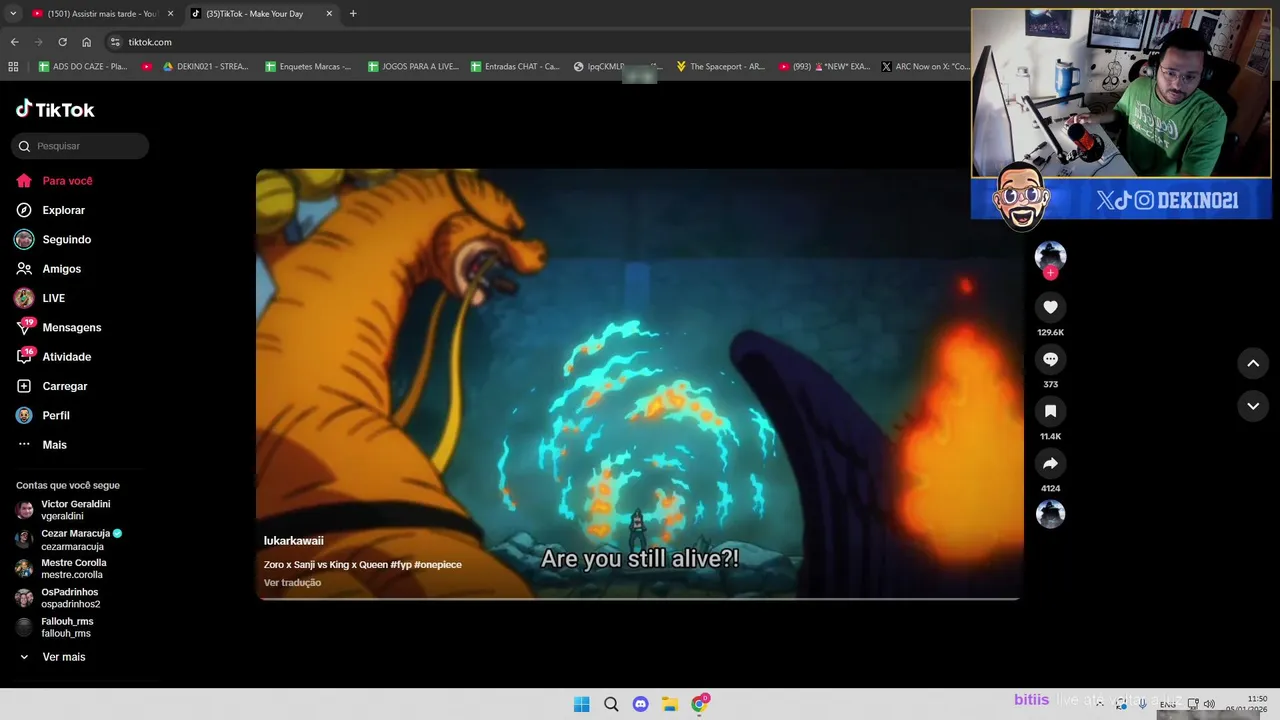
Task: Open Enquetes Marcas bookmark
Action: click(x=308, y=67)
